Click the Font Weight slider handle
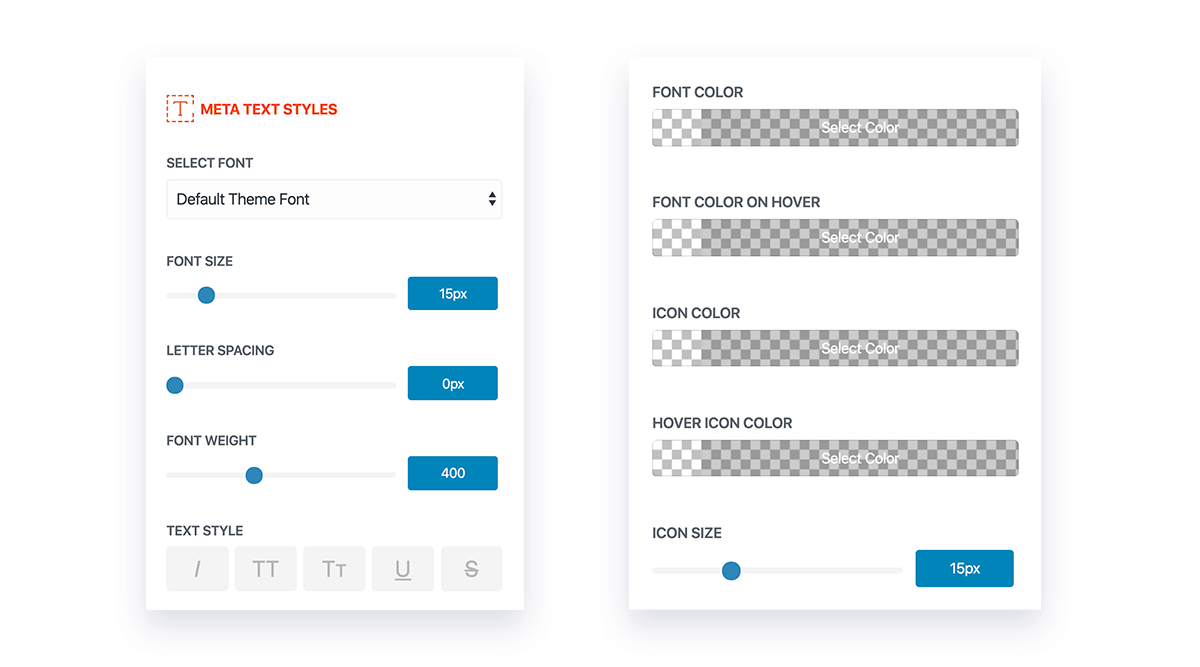This screenshot has width=1200, height=667. click(254, 475)
